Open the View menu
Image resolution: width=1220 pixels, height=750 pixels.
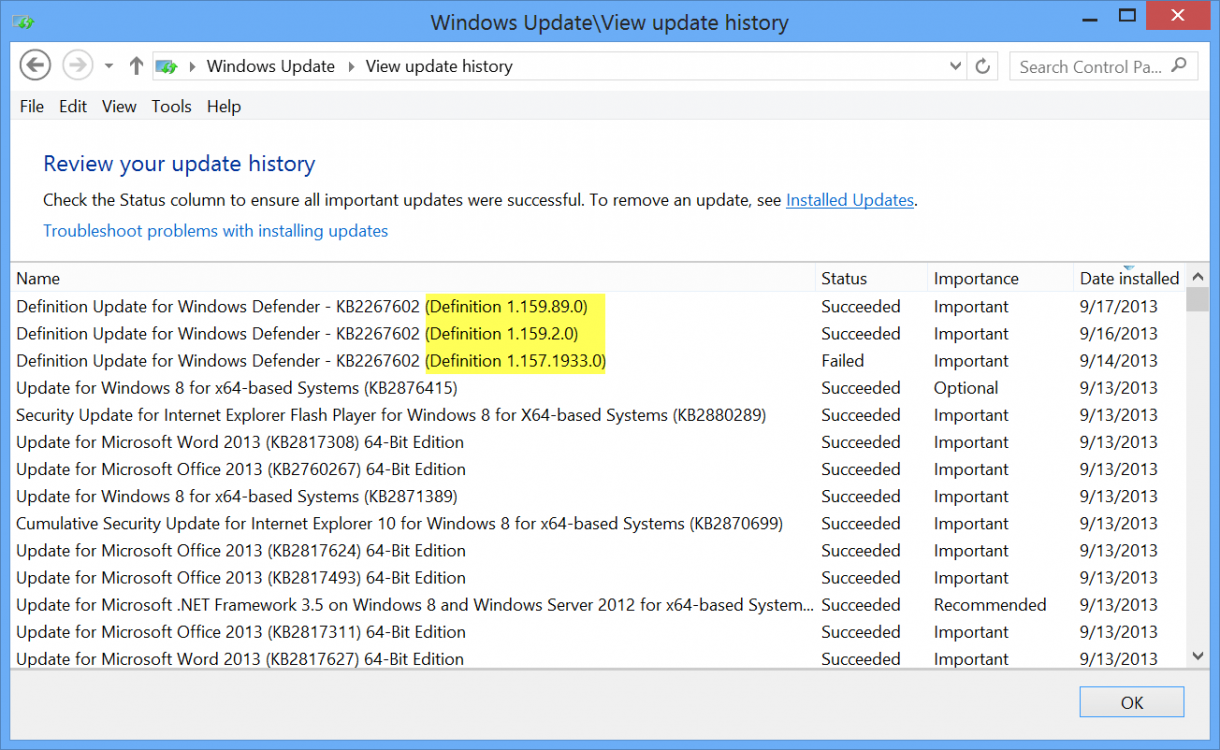(119, 106)
